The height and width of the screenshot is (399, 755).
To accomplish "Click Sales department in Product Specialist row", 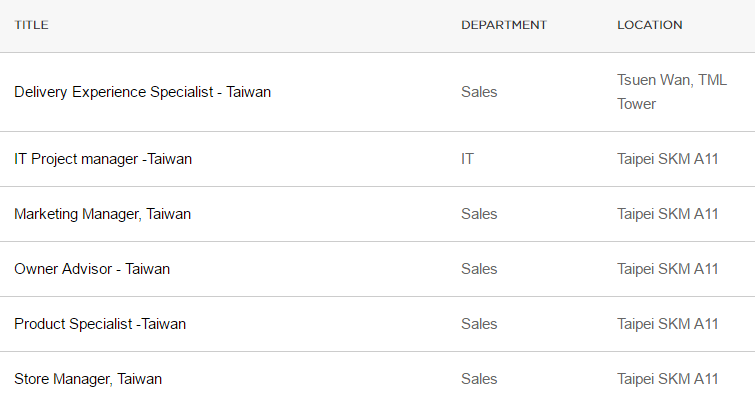I will point(479,324).
